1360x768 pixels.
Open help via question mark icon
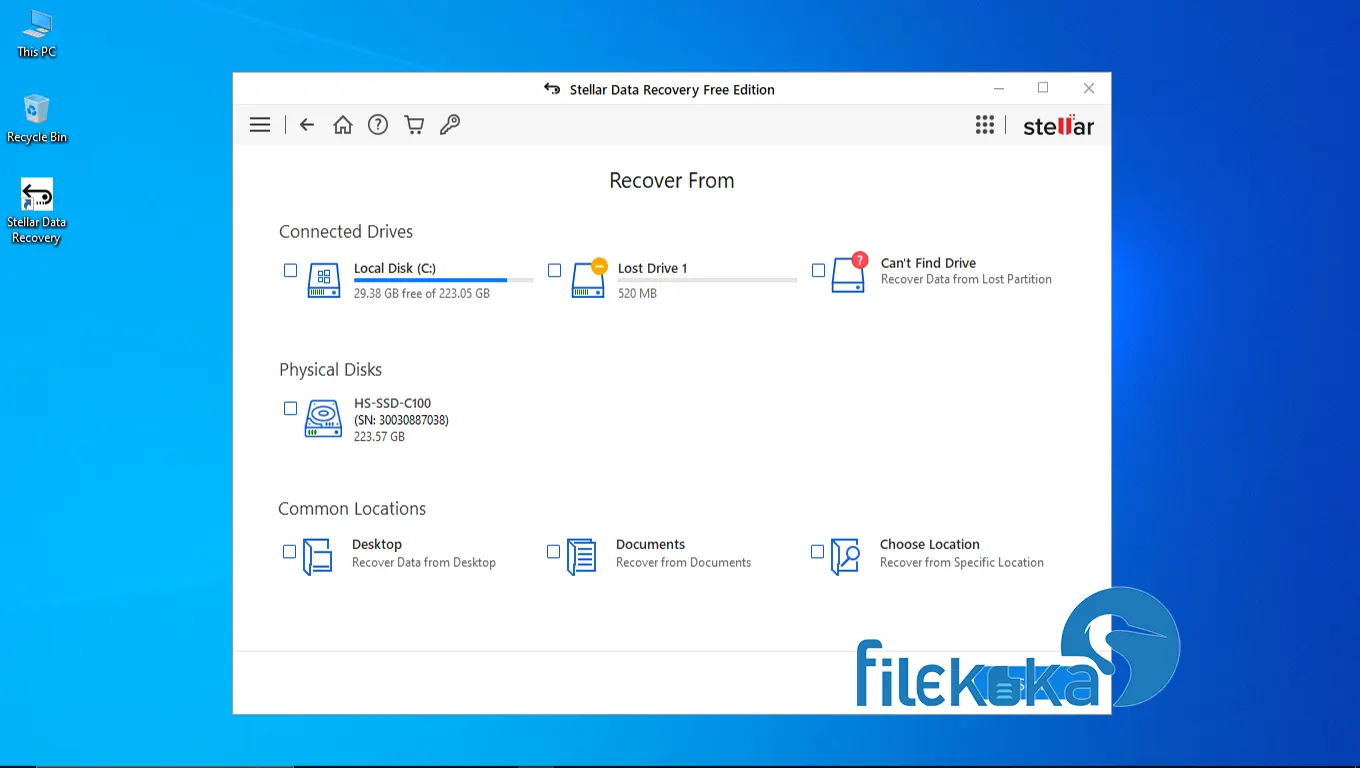coord(378,125)
